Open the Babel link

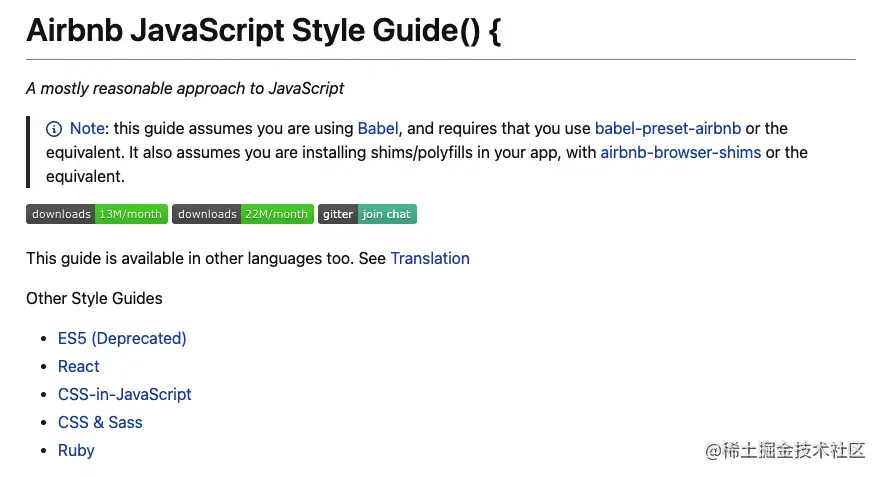[x=378, y=128]
